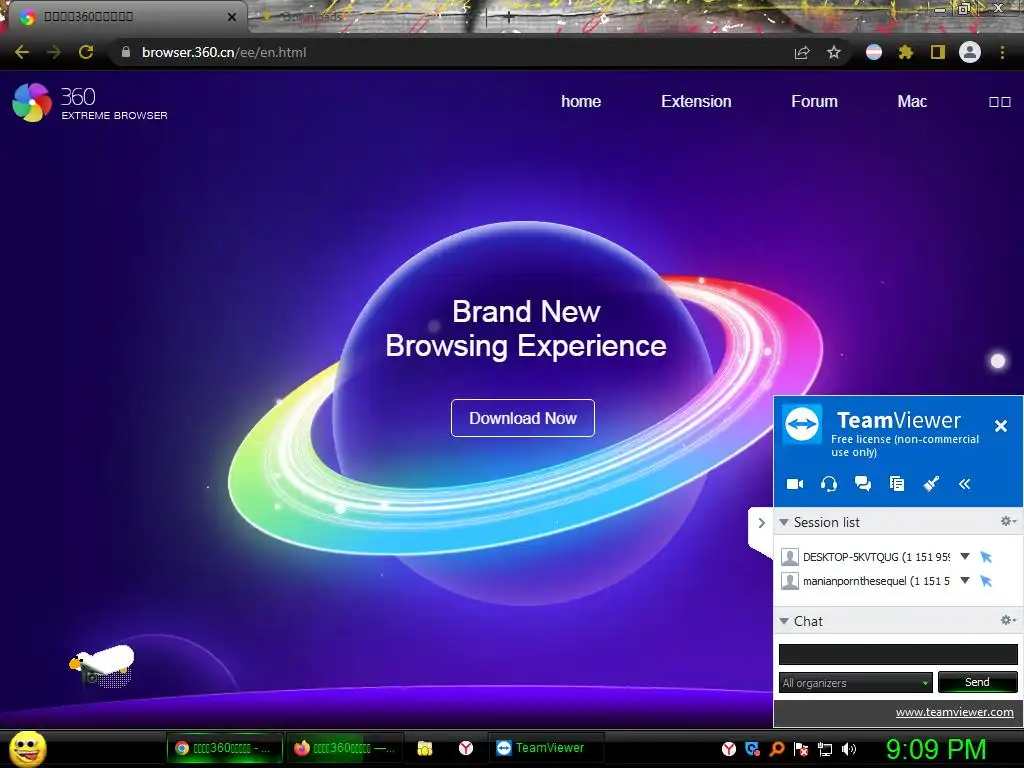Image resolution: width=1024 pixels, height=768 pixels.
Task: Close the TeamViewer panel with X
Action: pos(1000,426)
